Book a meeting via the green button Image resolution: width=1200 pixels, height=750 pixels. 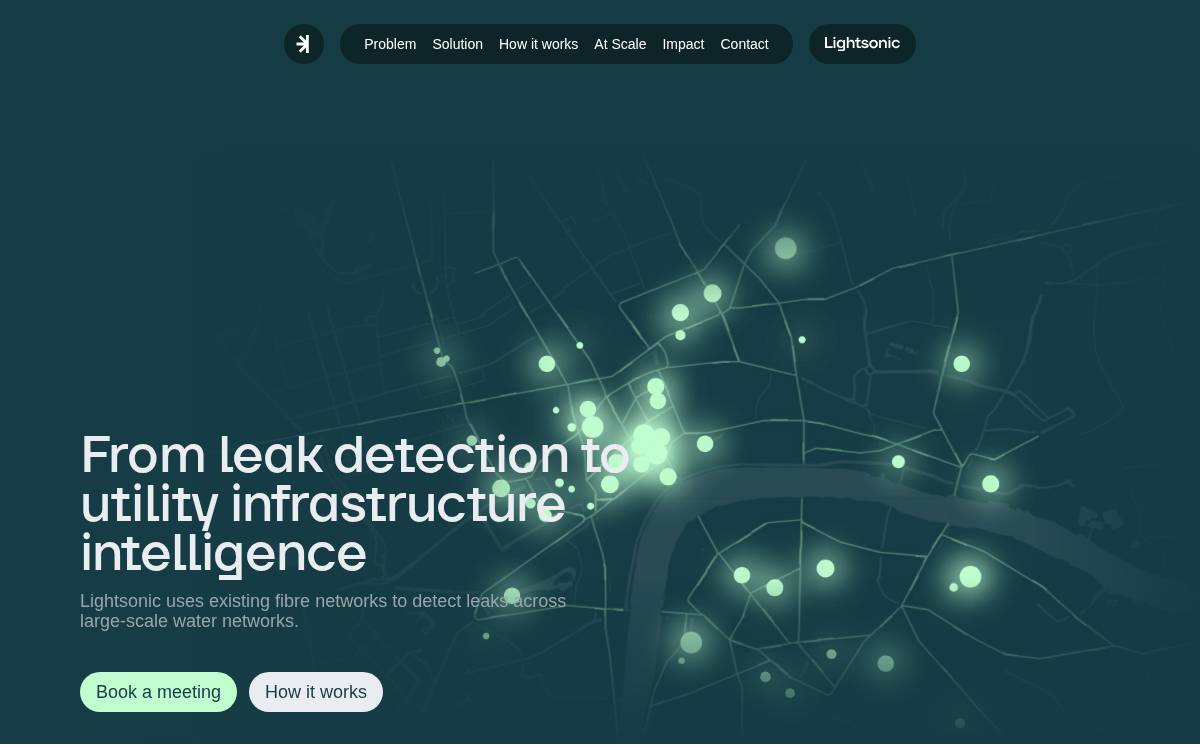pyautogui.click(x=158, y=692)
